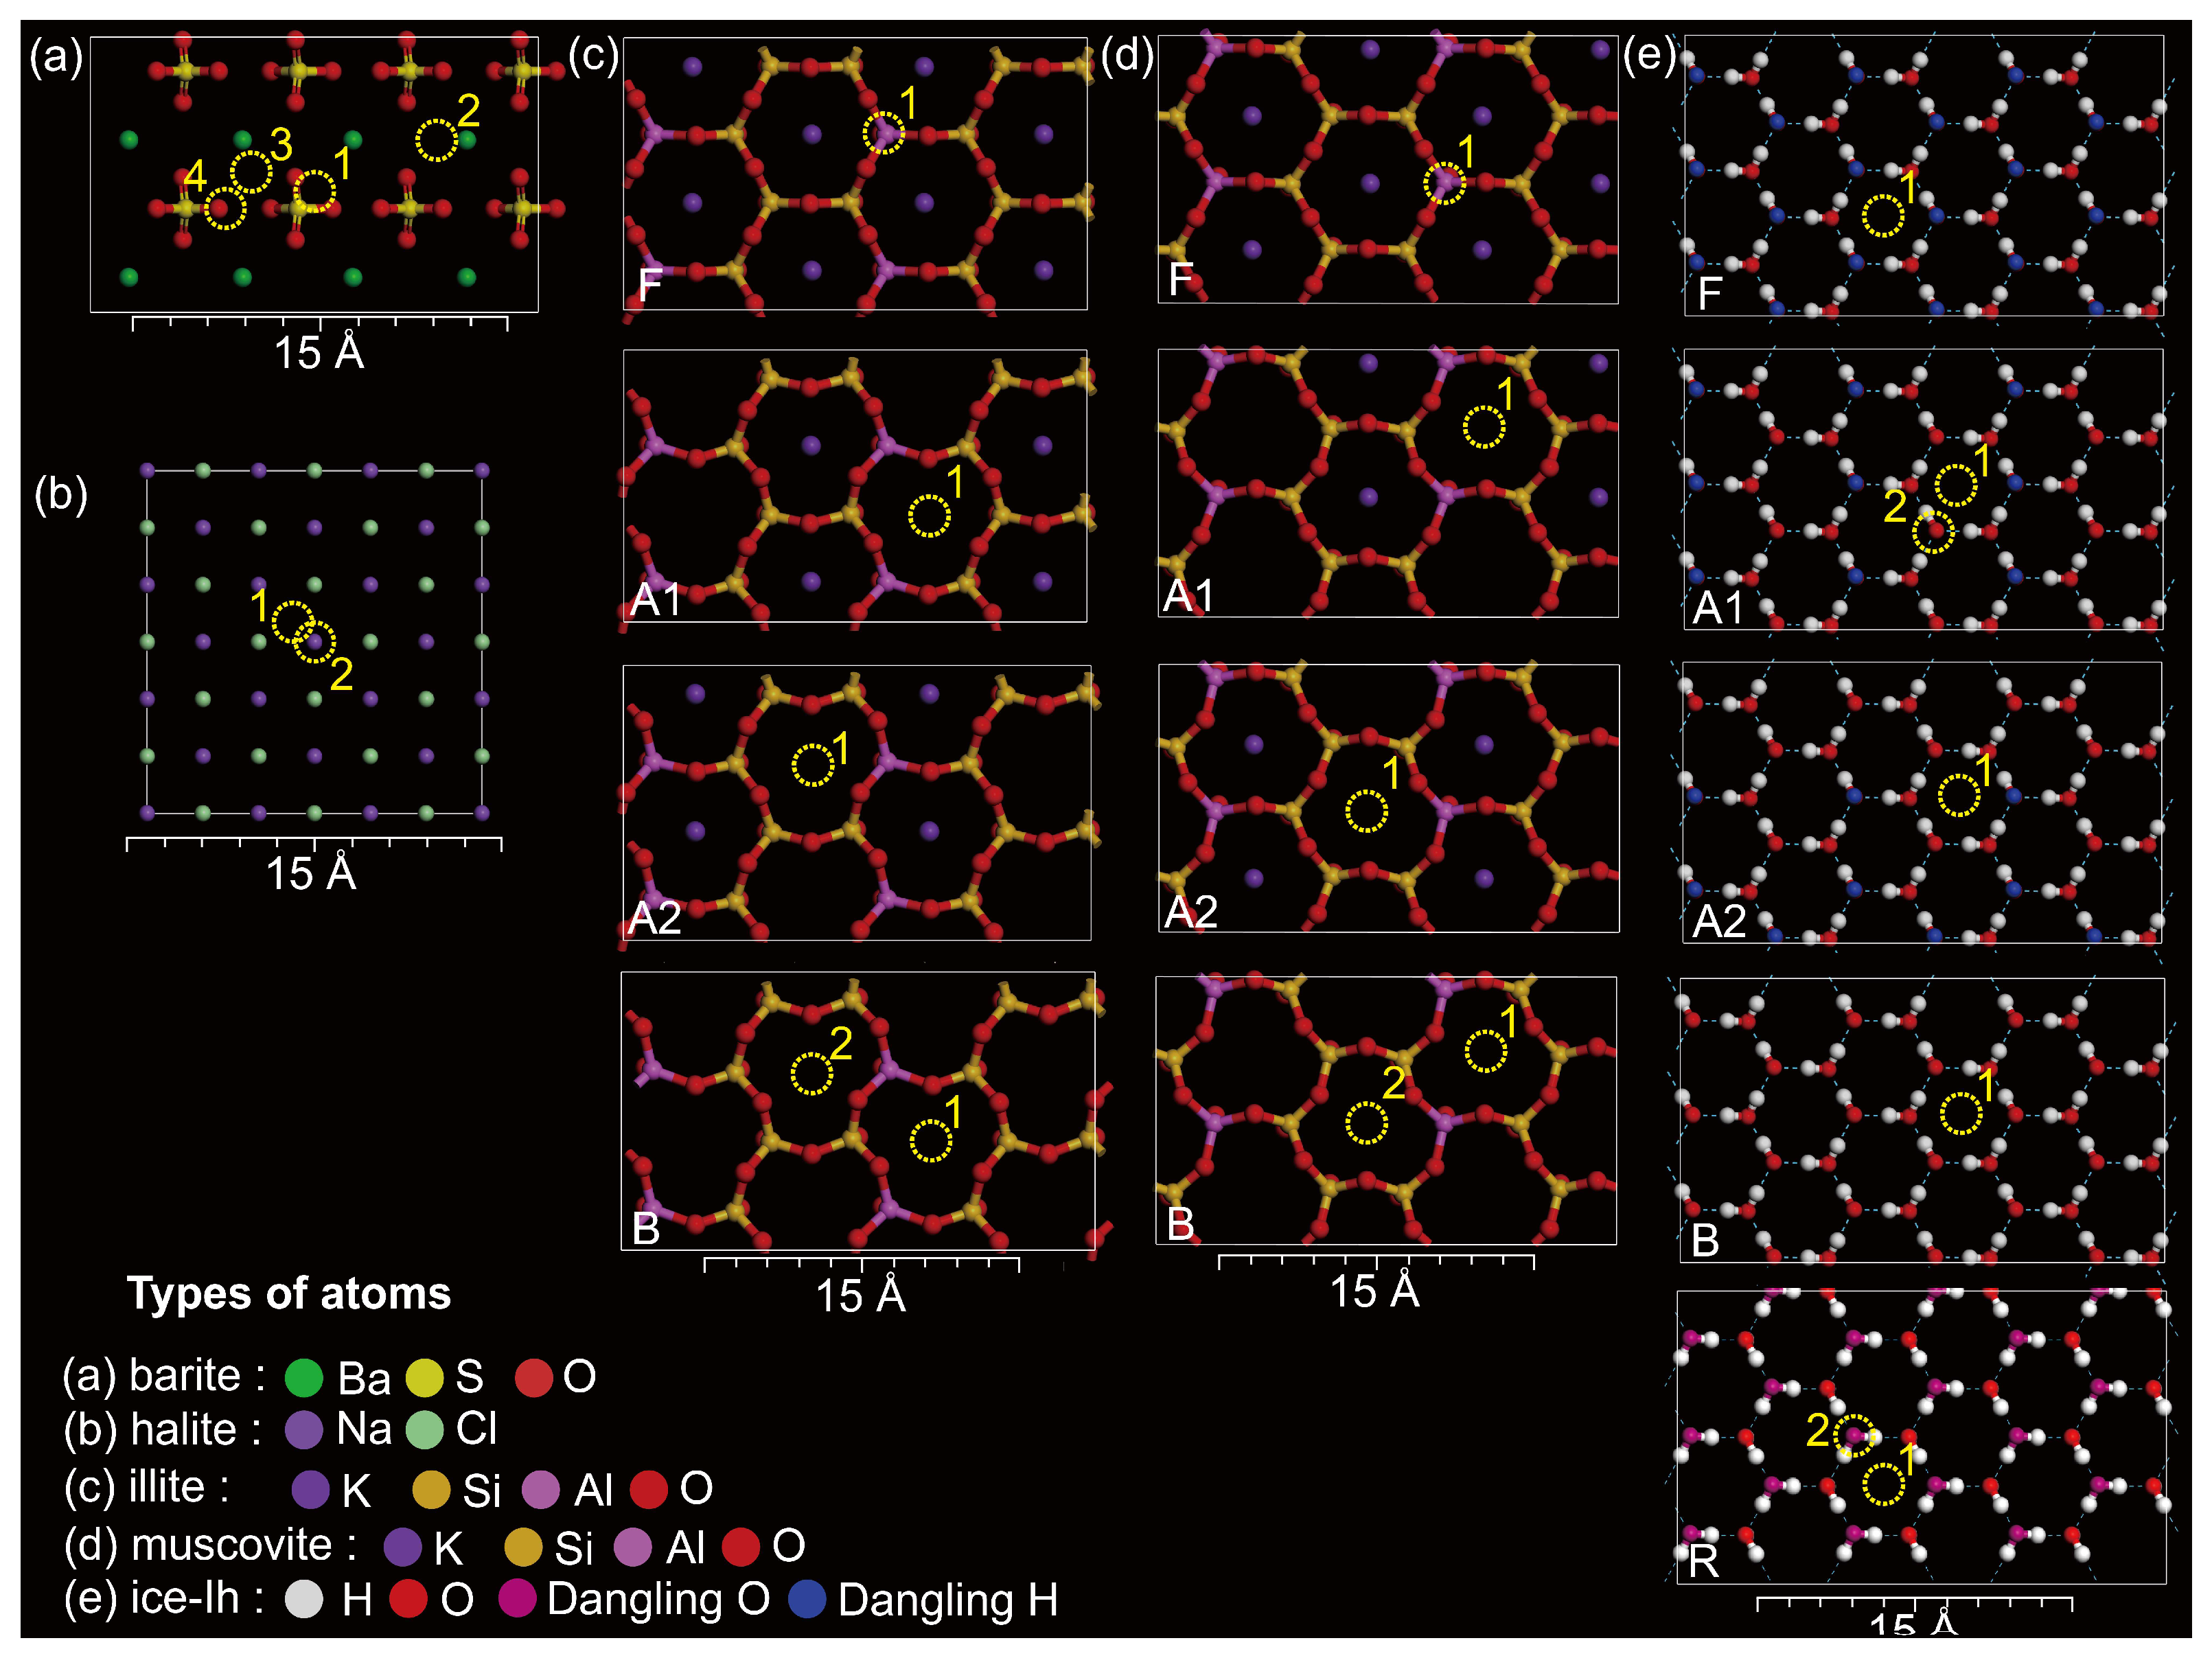Click the '(e) ice-Ih :' legend label
Image resolution: width=2212 pixels, height=1658 pixels.
pyautogui.click(x=165, y=1599)
